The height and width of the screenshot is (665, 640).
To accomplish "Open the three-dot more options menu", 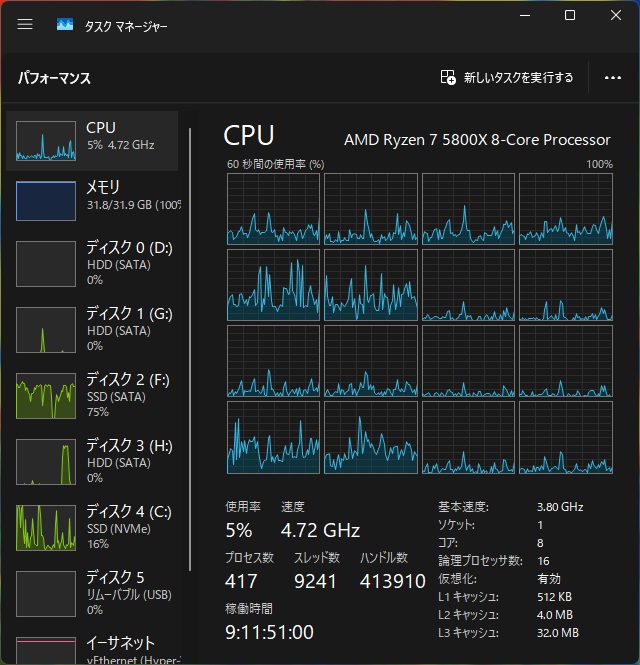I will click(613, 77).
